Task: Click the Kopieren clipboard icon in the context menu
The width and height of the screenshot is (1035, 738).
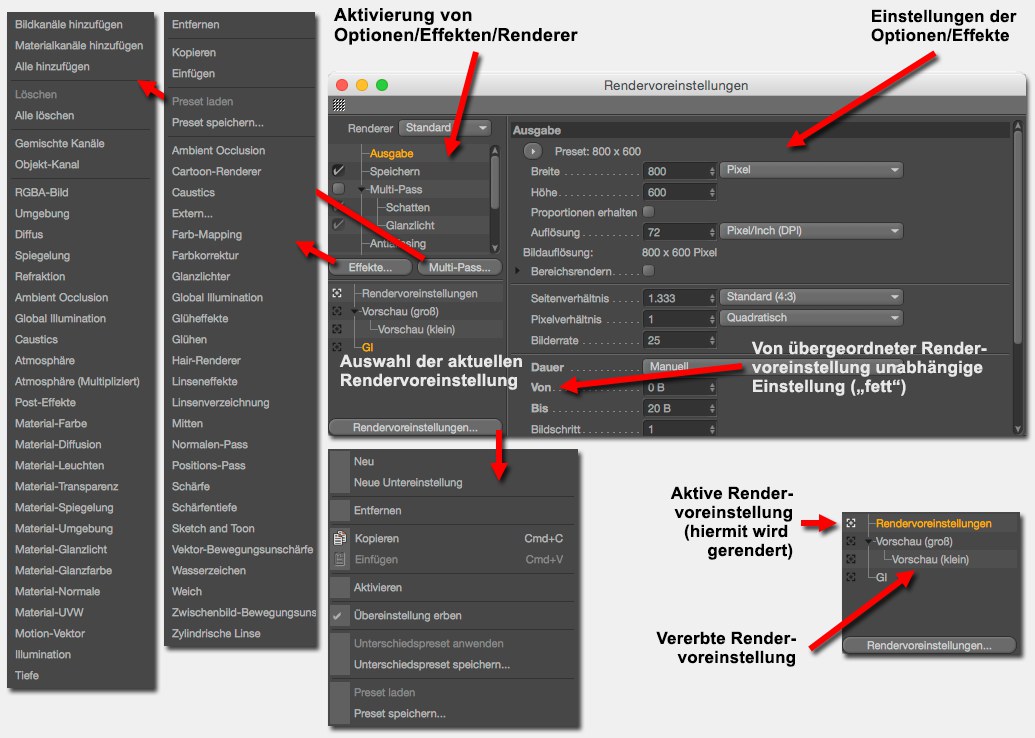Action: 338,538
